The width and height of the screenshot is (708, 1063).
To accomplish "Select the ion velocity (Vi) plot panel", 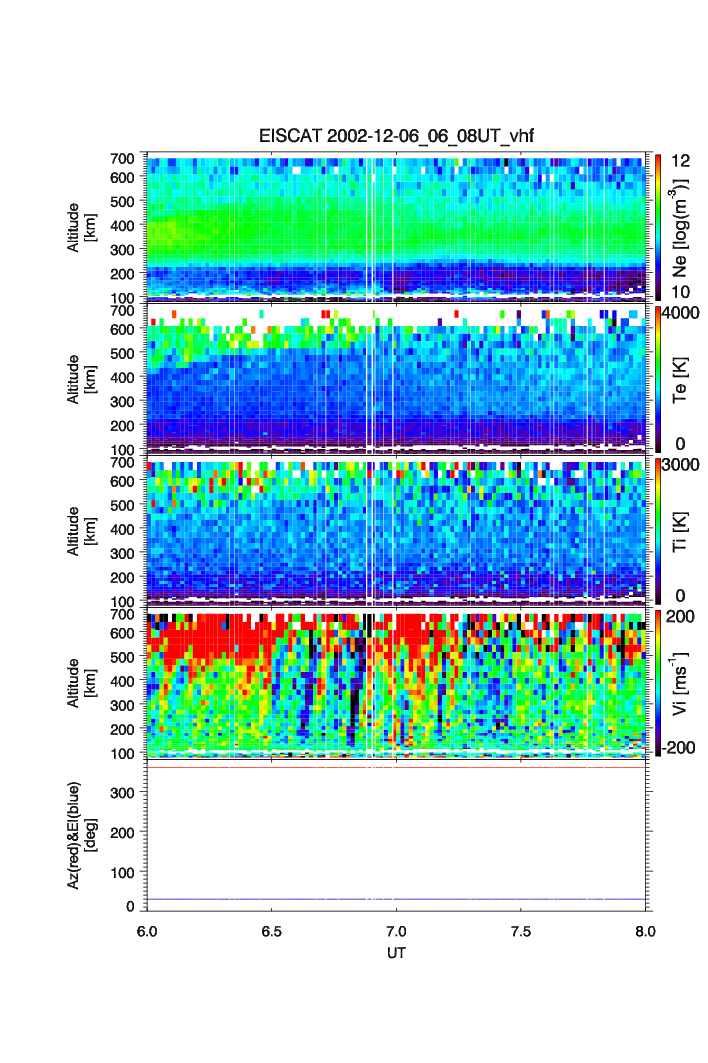I will pos(398,682).
